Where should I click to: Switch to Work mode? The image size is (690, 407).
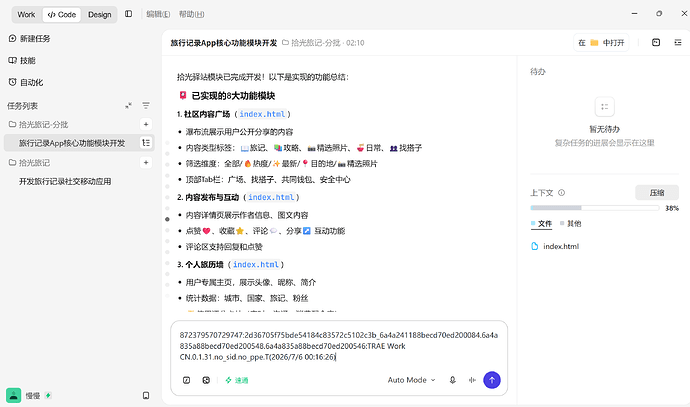click(x=26, y=15)
